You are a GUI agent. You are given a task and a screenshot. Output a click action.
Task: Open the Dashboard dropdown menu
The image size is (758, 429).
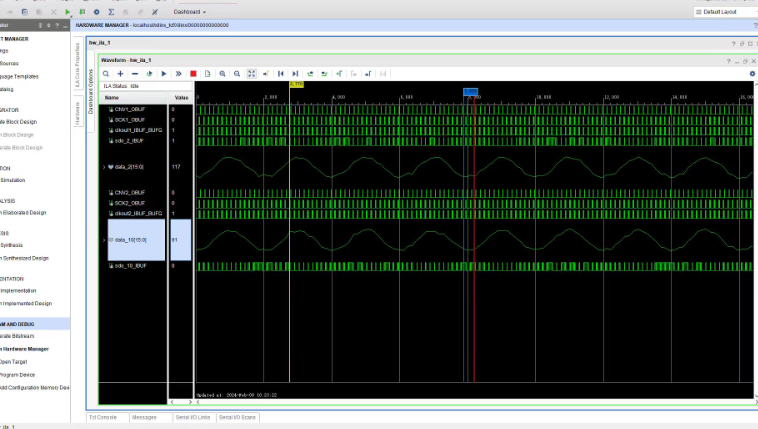(190, 12)
